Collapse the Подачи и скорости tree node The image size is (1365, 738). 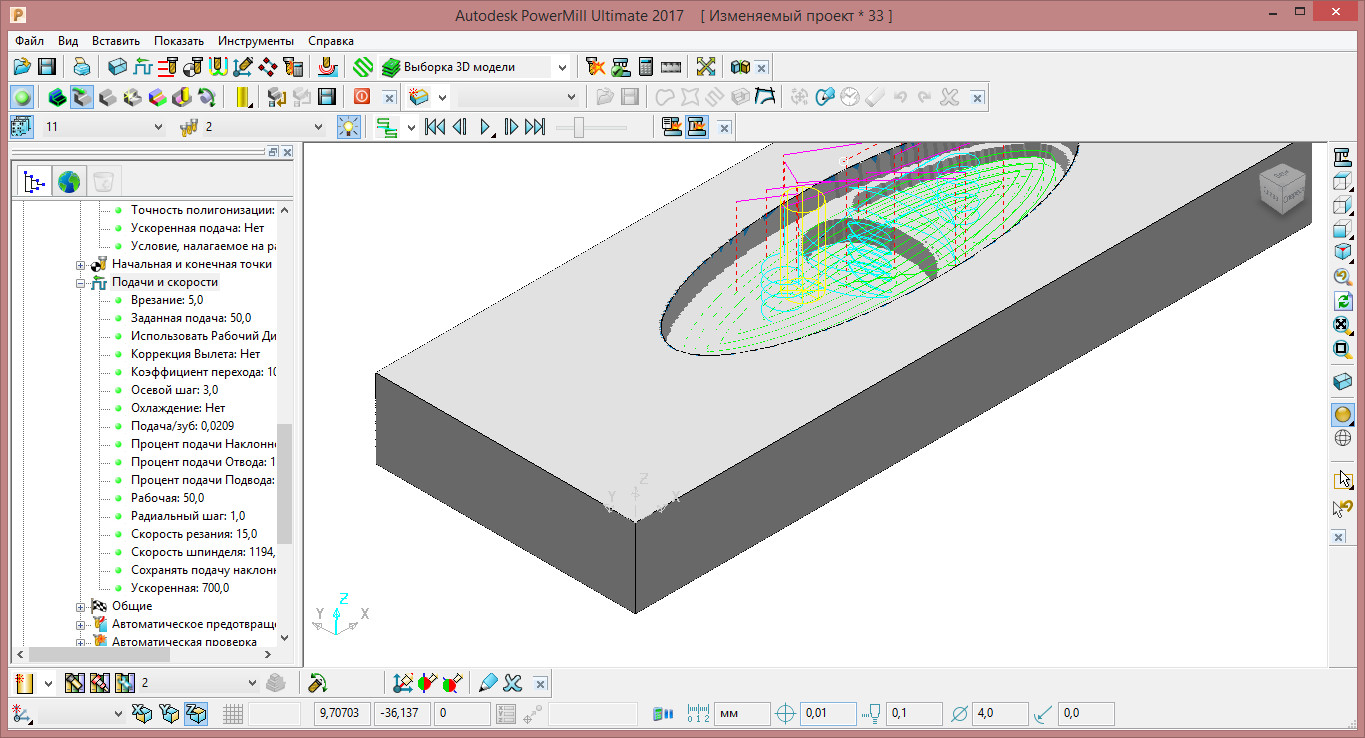pos(81,283)
